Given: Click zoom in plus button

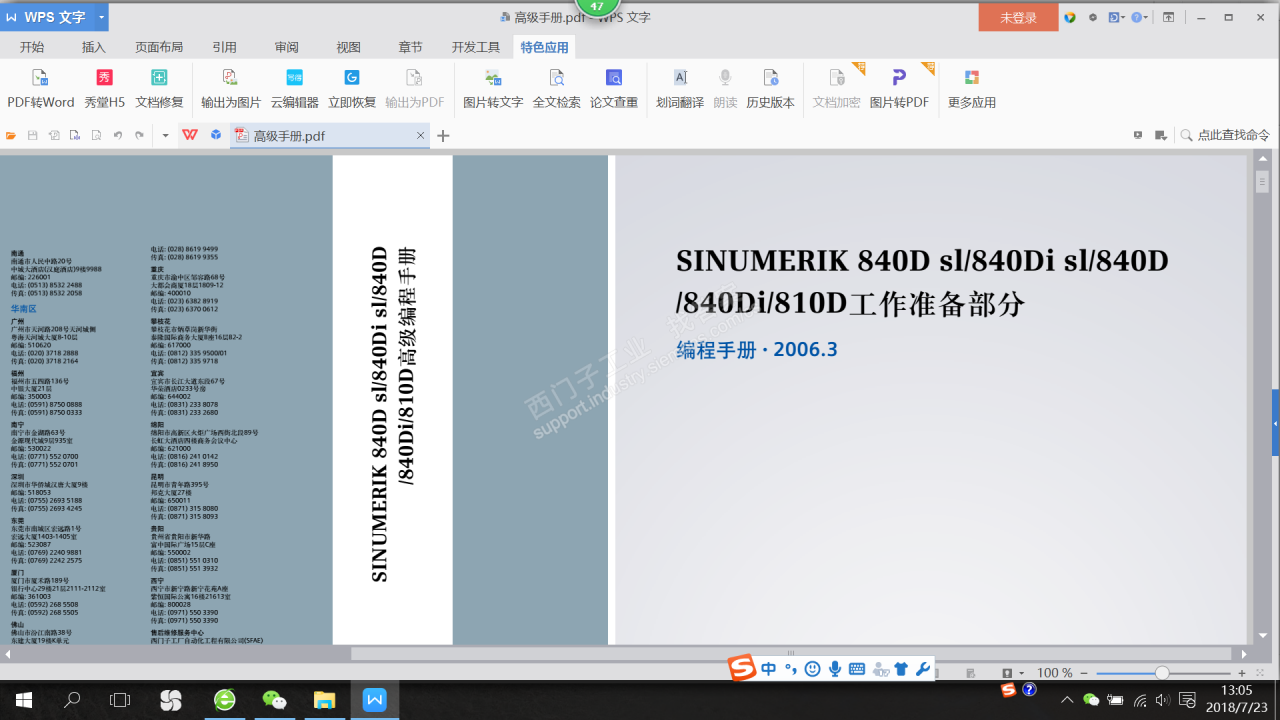Looking at the screenshot, I should 1242,673.
